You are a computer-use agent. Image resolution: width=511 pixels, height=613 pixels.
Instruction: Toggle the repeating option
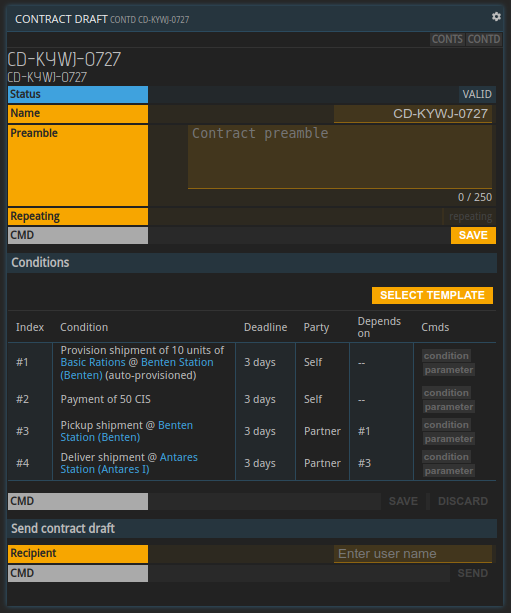pos(470,216)
